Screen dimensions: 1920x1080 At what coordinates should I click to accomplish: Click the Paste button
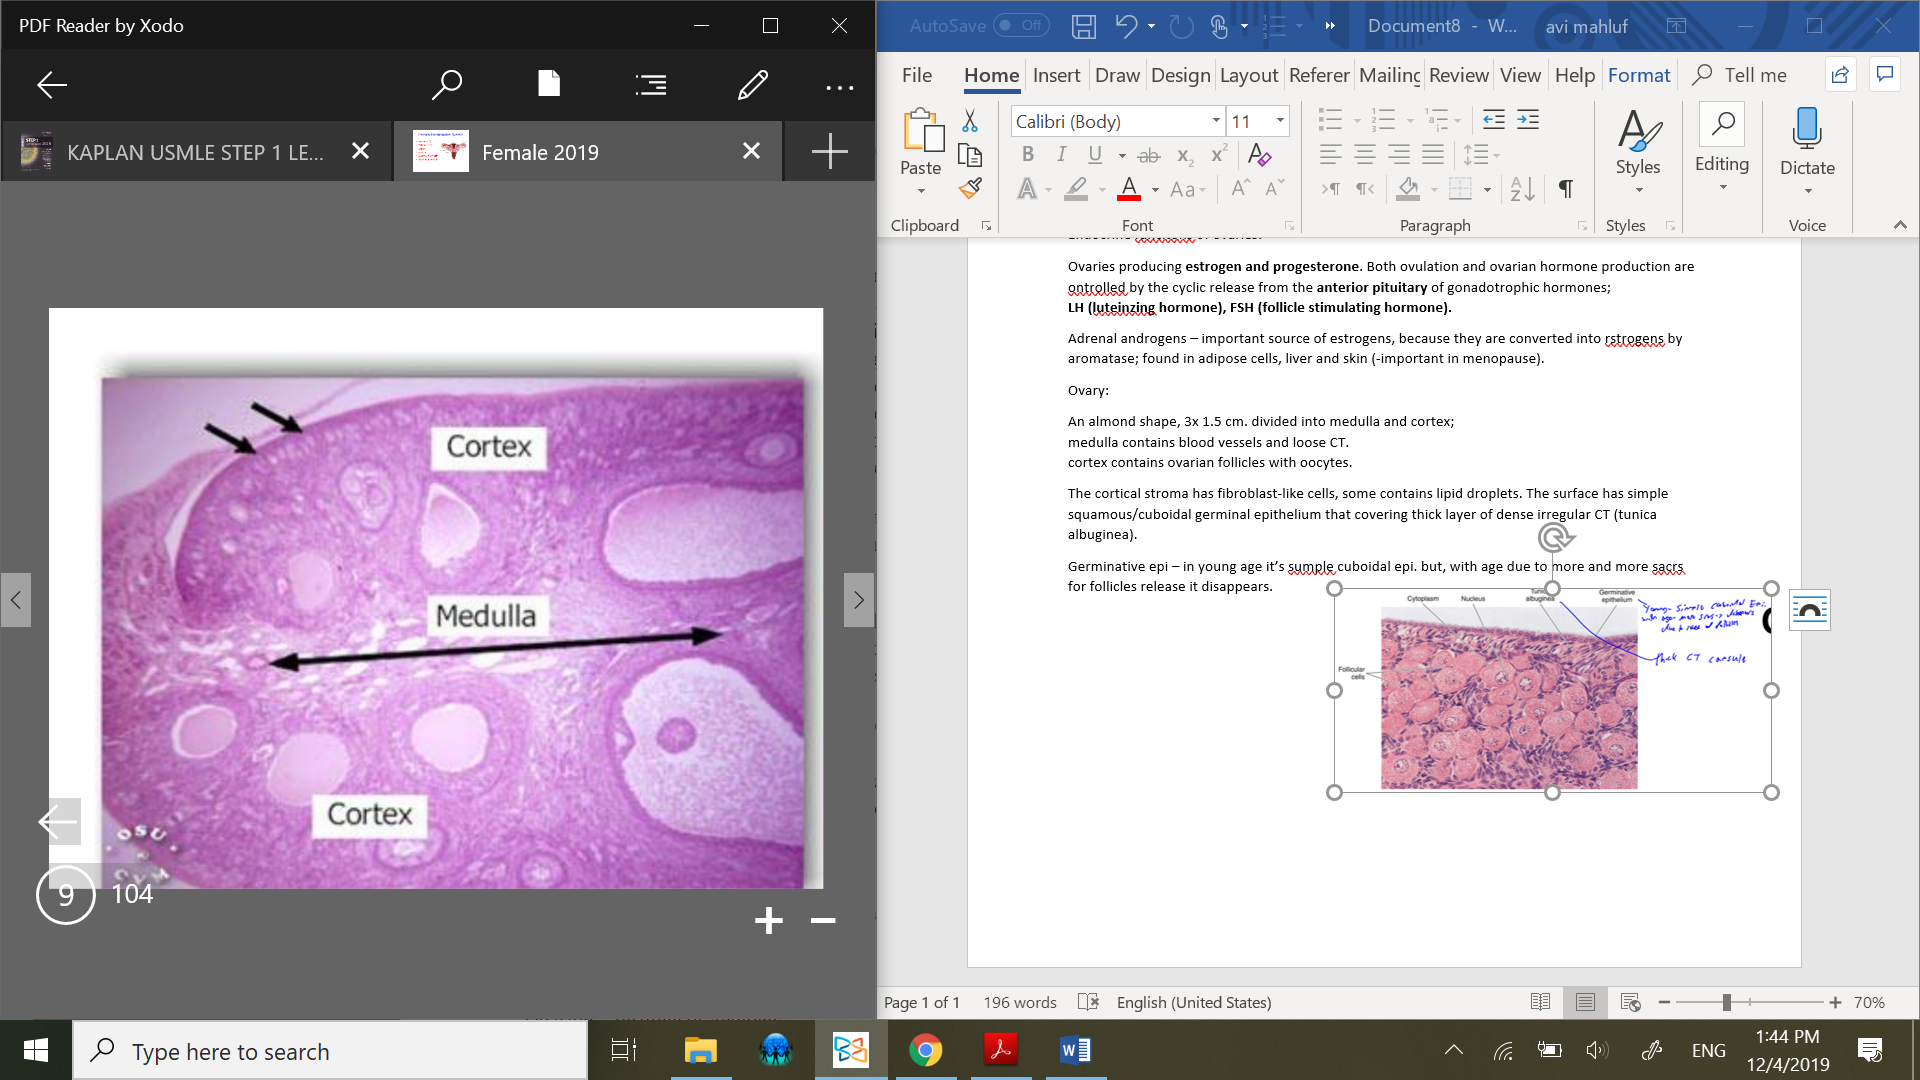(x=920, y=135)
